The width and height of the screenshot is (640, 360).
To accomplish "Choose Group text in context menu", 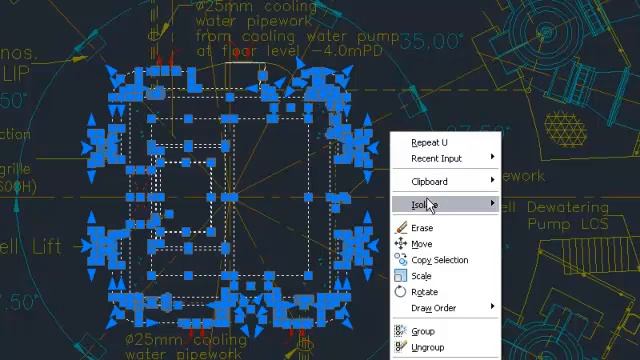I will pos(423,331).
